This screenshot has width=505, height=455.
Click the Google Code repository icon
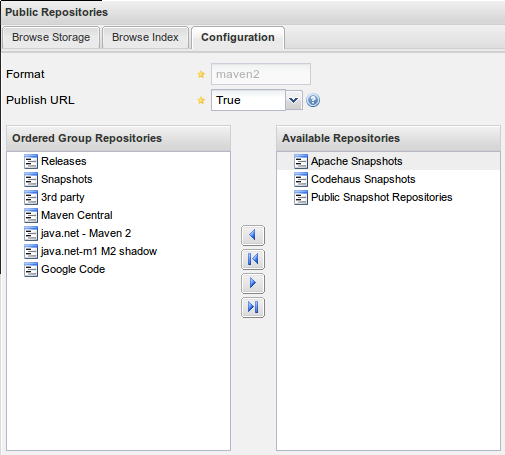31,270
